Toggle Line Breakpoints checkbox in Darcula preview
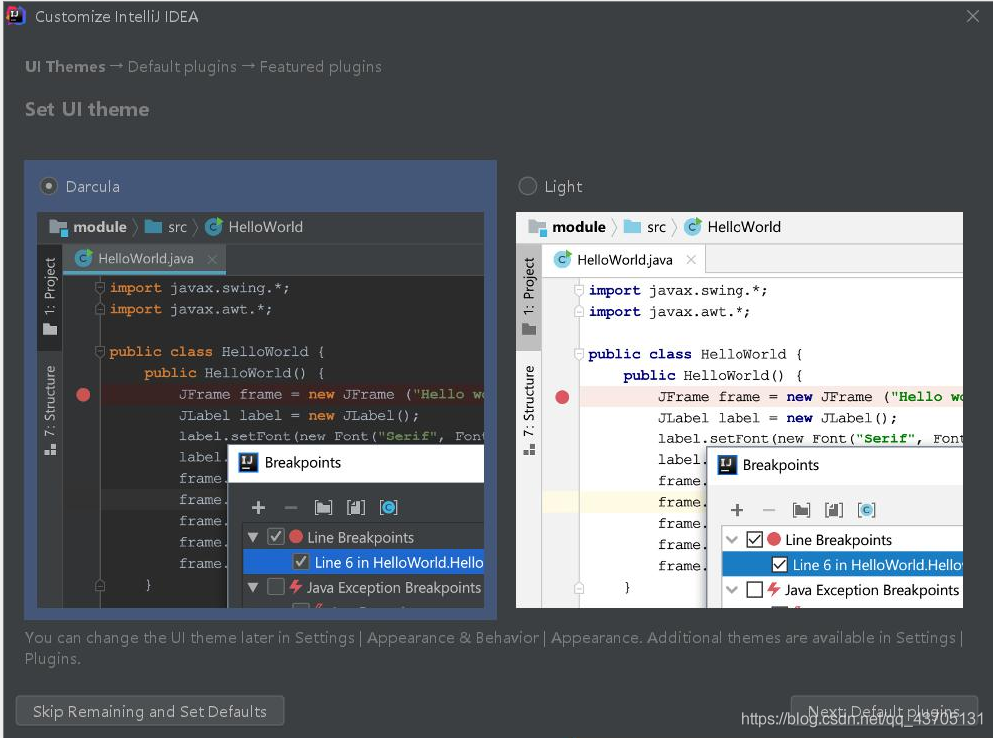 [x=275, y=537]
